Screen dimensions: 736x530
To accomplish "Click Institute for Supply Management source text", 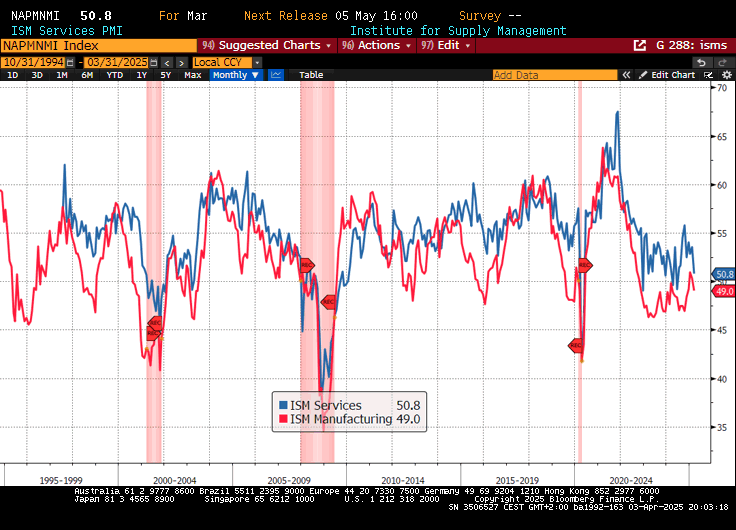I will (458, 31).
